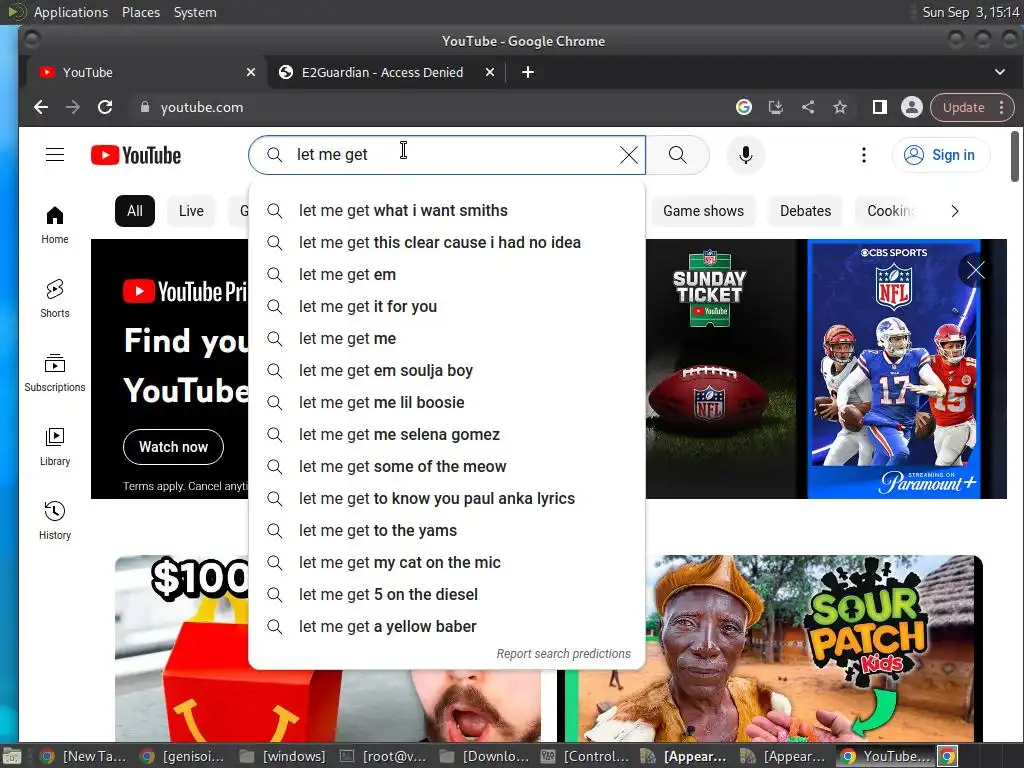Click Report search predictions link
1024x768 pixels.
click(564, 654)
